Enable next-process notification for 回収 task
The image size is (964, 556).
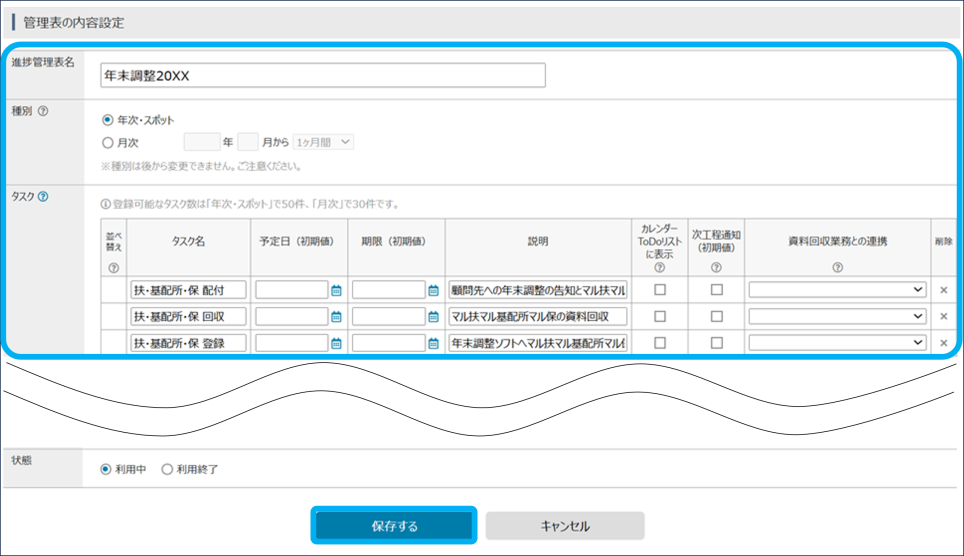716,317
